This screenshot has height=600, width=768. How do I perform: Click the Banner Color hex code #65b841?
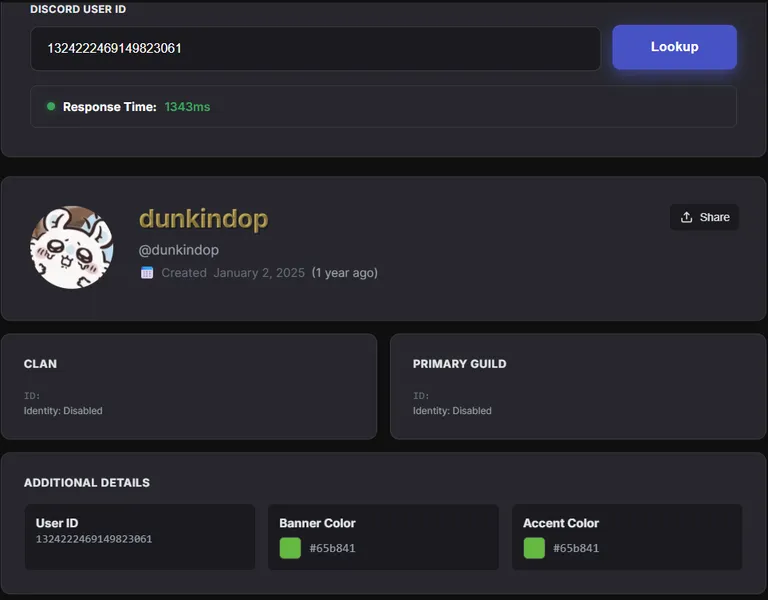point(332,548)
